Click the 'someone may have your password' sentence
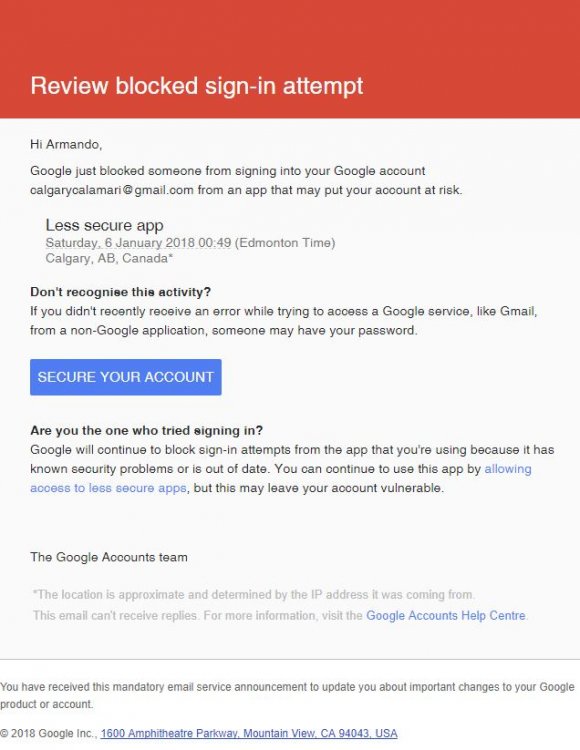The height and width of the screenshot is (750, 580). [x=315, y=331]
